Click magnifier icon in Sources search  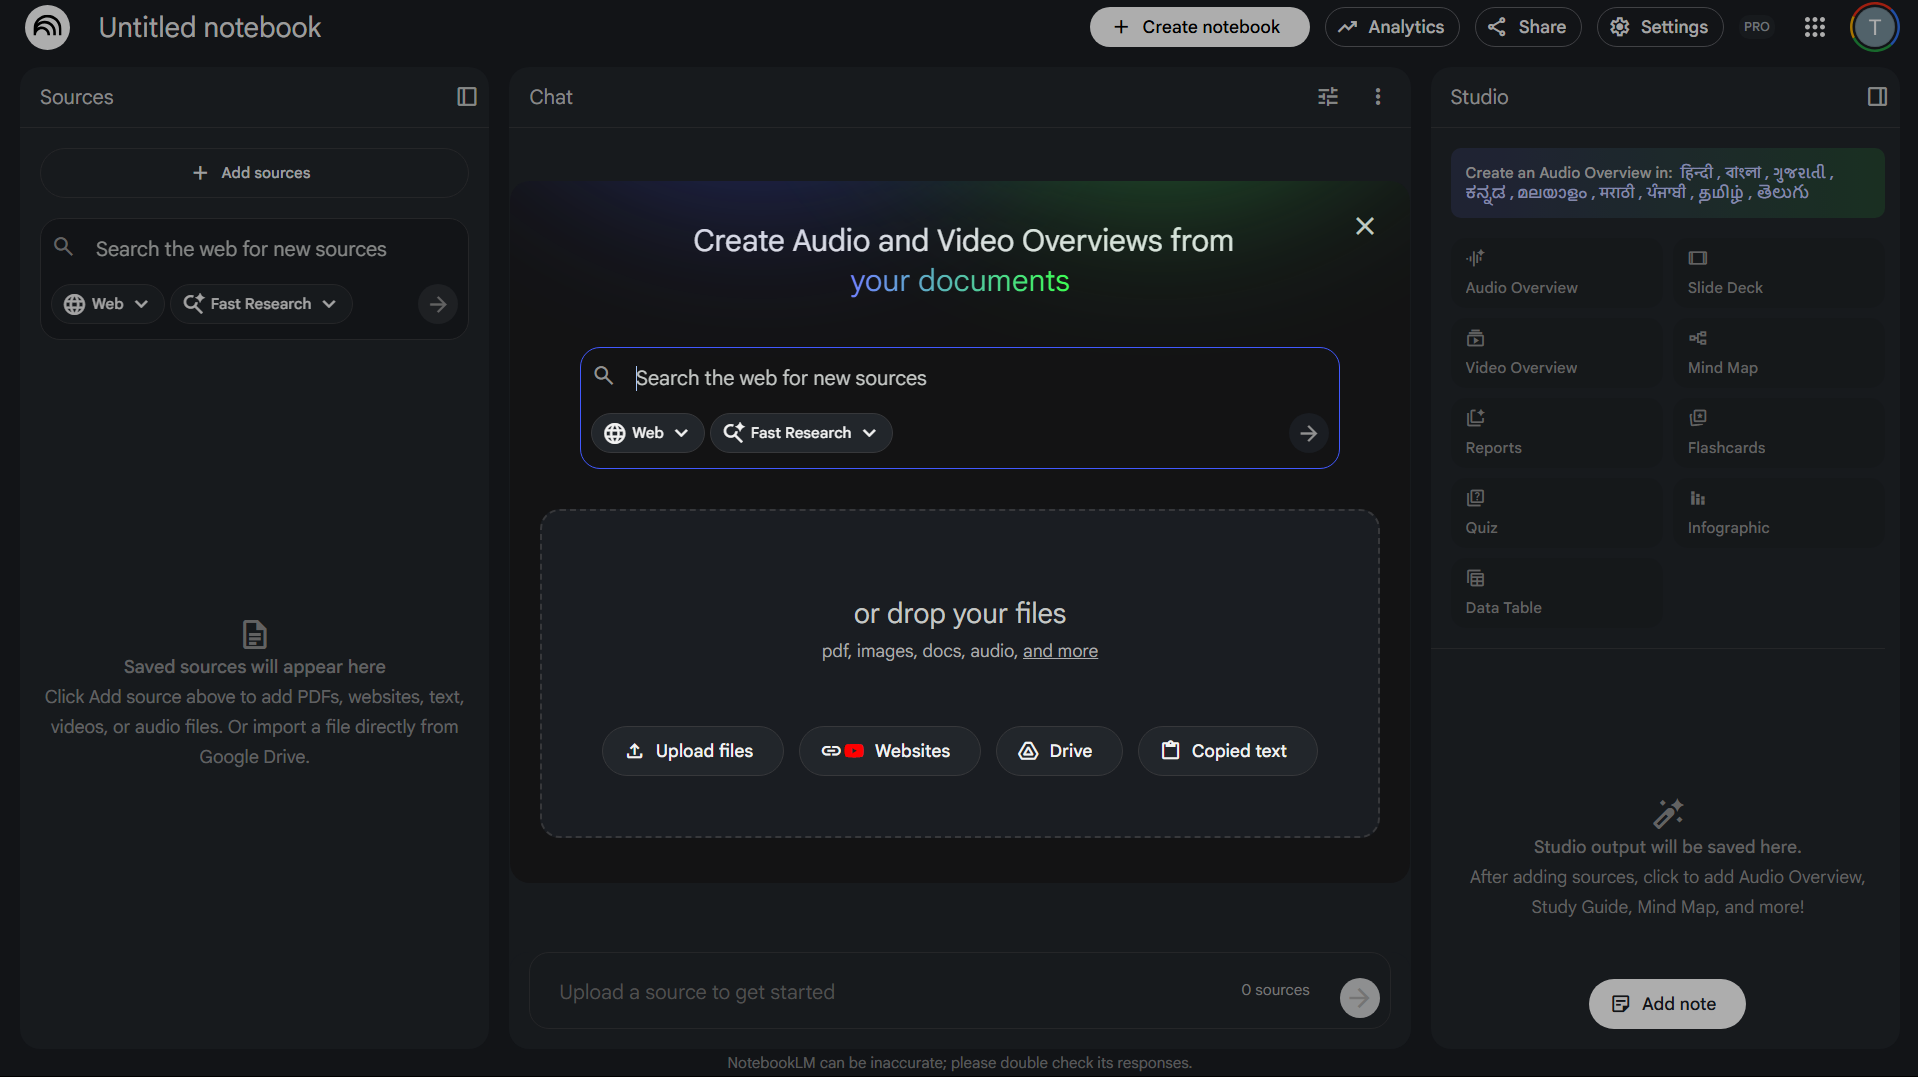pos(63,246)
